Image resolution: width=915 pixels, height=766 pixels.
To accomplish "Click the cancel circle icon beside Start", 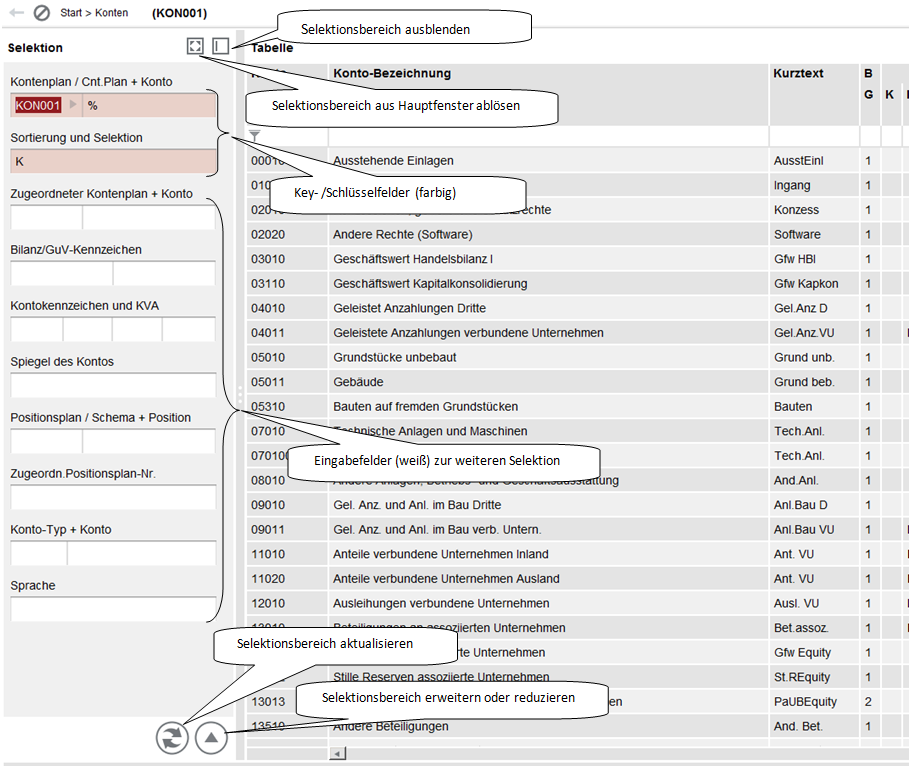I will click(x=41, y=12).
